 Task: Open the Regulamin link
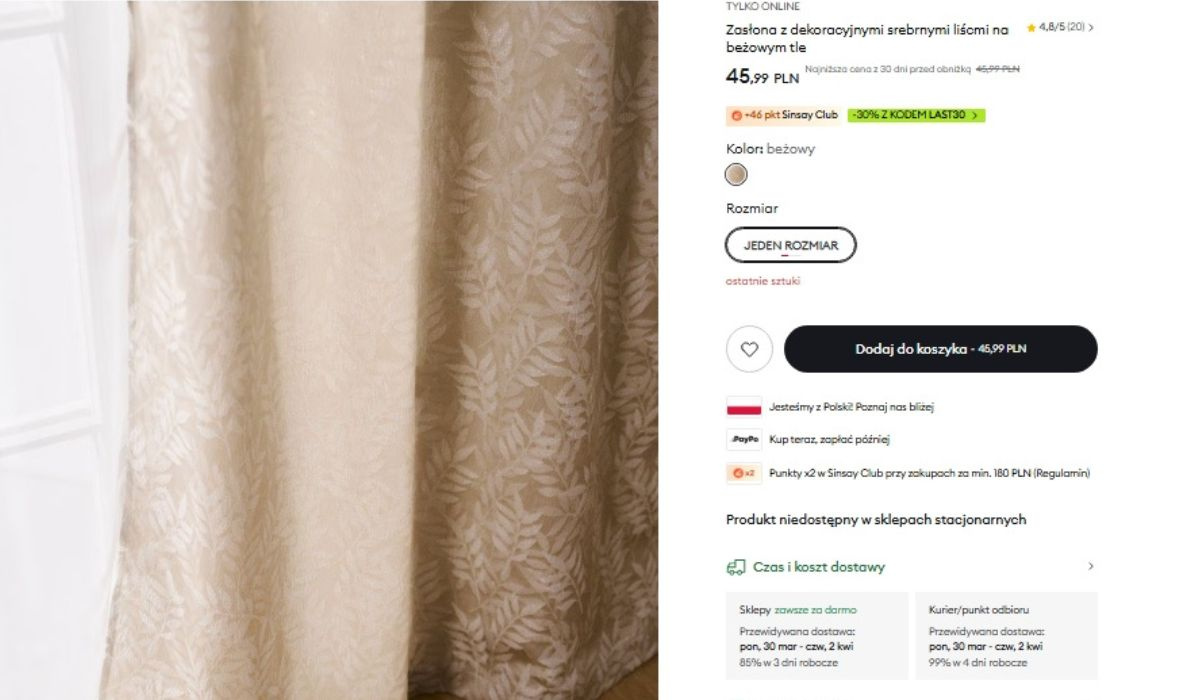(1063, 473)
